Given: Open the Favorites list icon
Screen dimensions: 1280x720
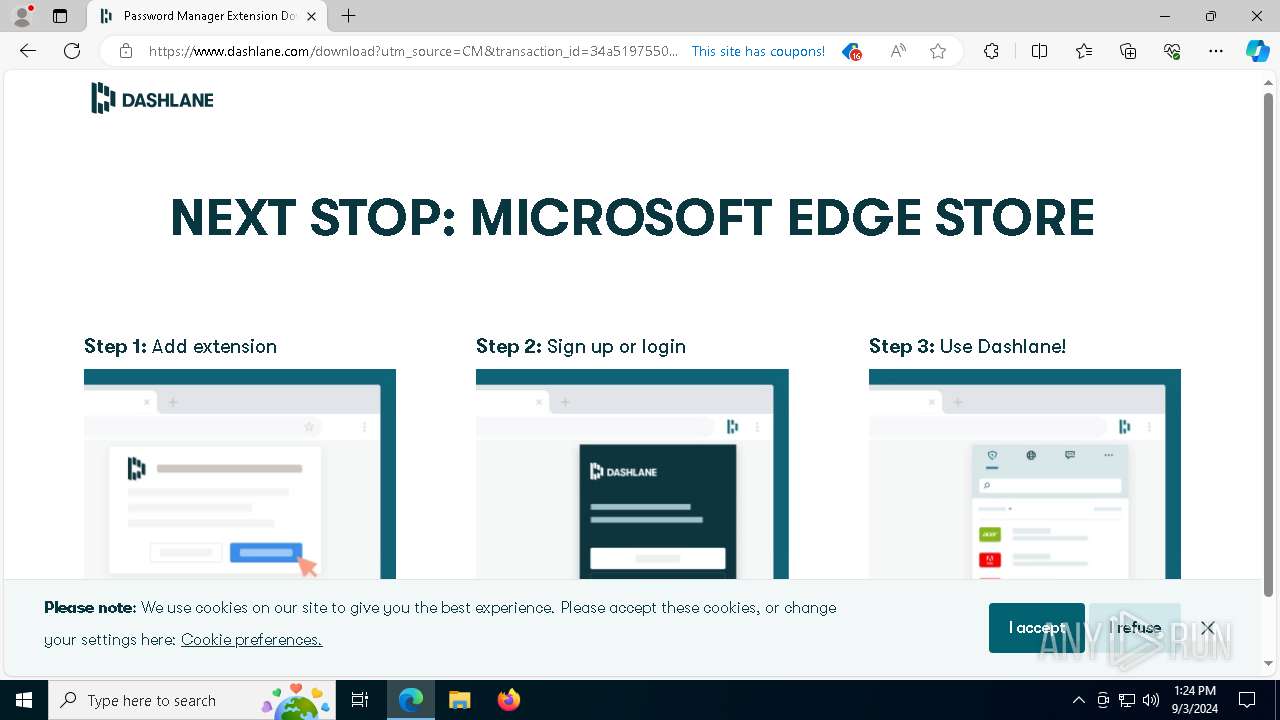Looking at the screenshot, I should coord(1084,51).
